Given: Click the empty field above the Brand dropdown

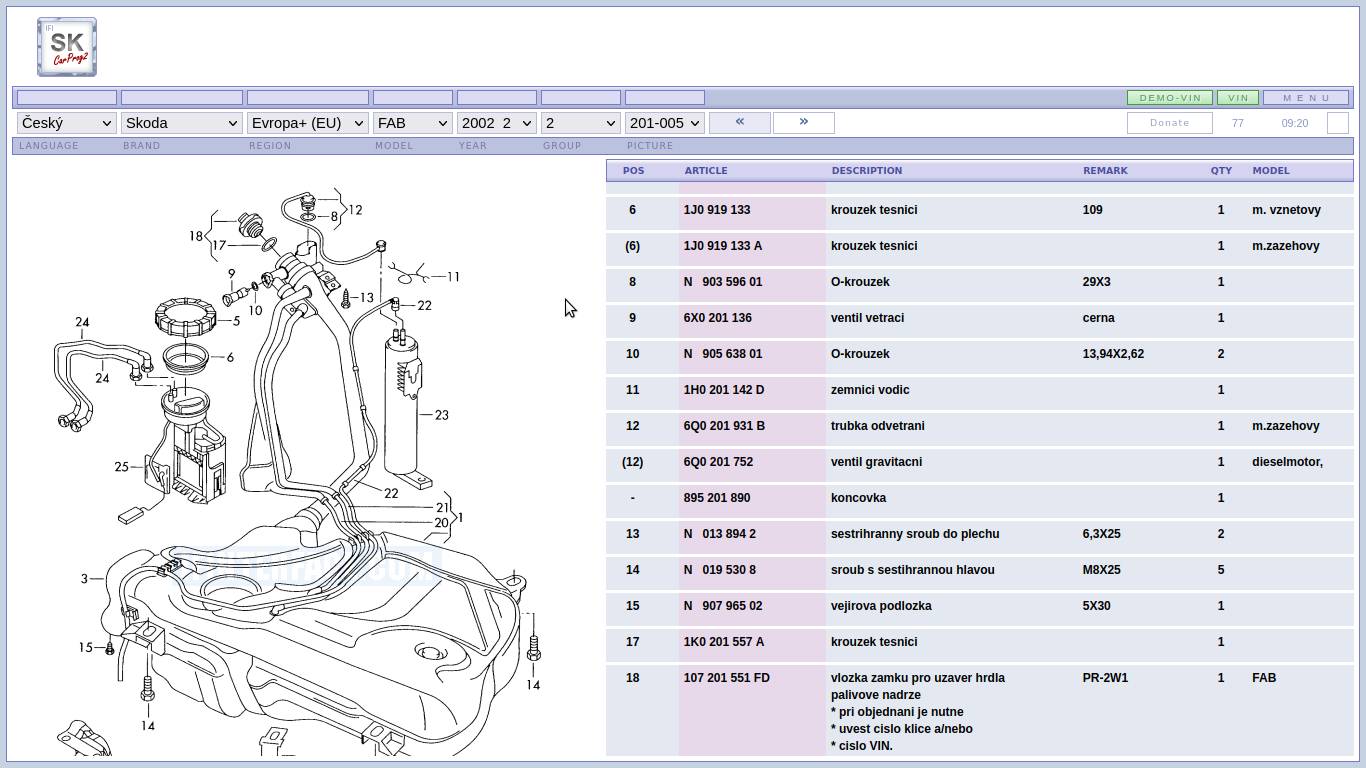Looking at the screenshot, I should [182, 98].
